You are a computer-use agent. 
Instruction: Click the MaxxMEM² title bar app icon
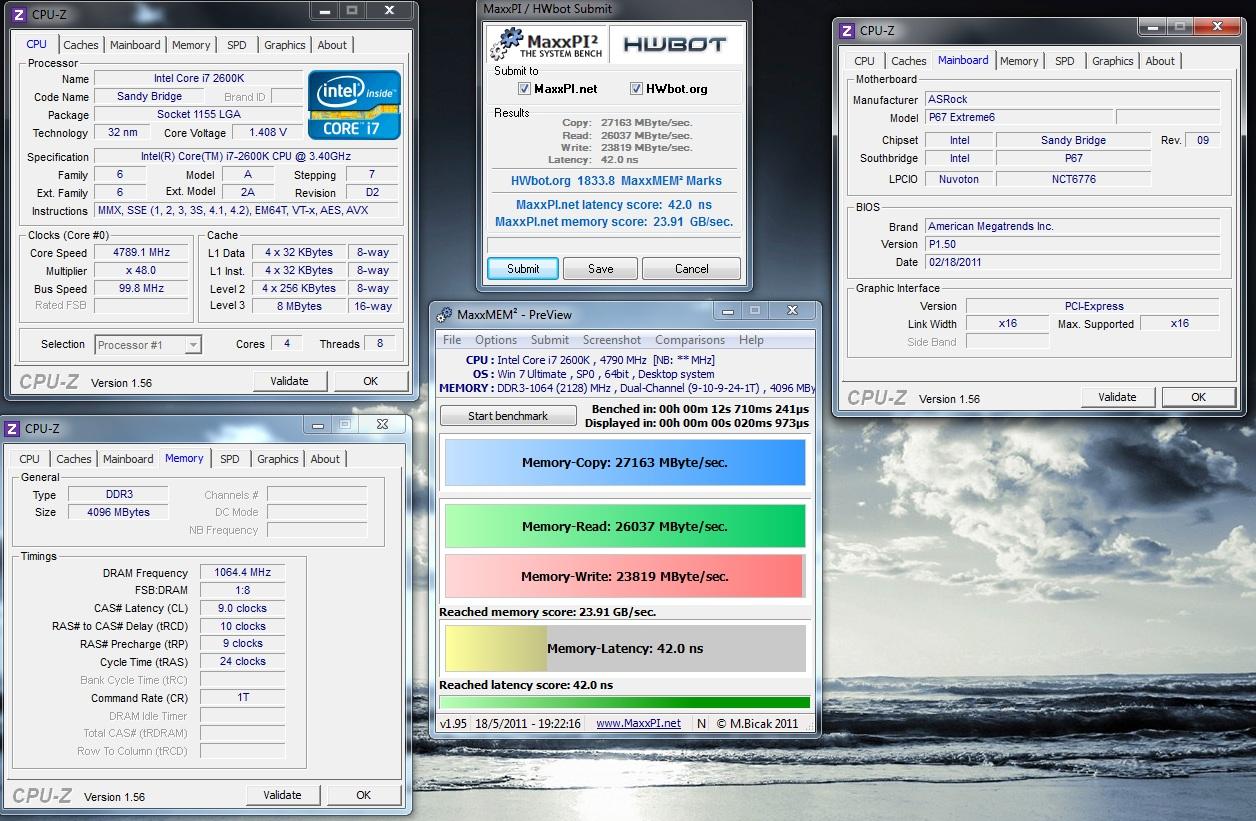point(444,314)
